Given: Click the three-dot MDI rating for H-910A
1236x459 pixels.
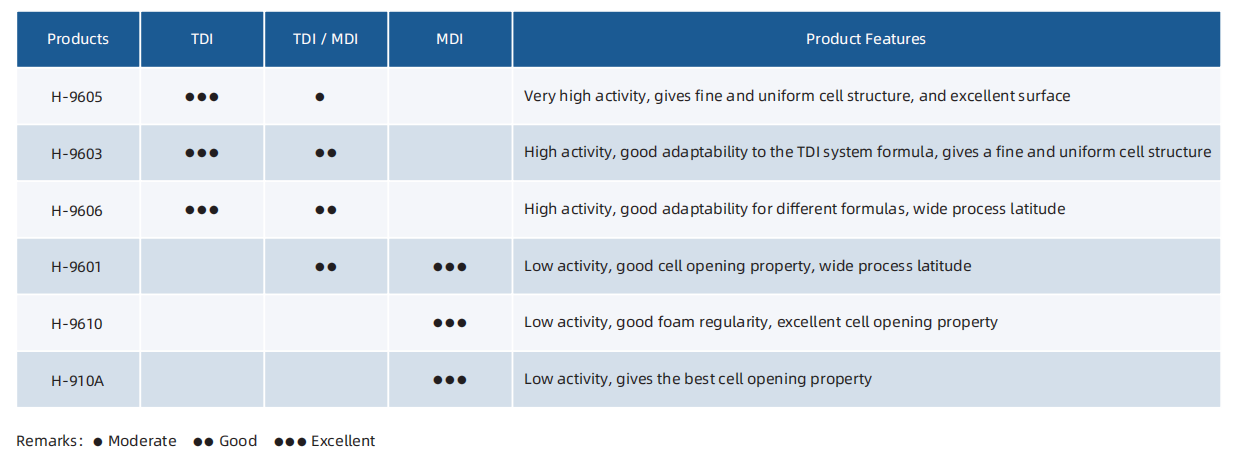Looking at the screenshot, I should [x=450, y=380].
